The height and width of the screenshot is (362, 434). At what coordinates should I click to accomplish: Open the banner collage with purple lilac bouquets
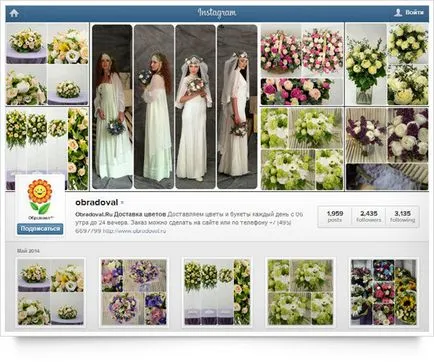(x=387, y=149)
